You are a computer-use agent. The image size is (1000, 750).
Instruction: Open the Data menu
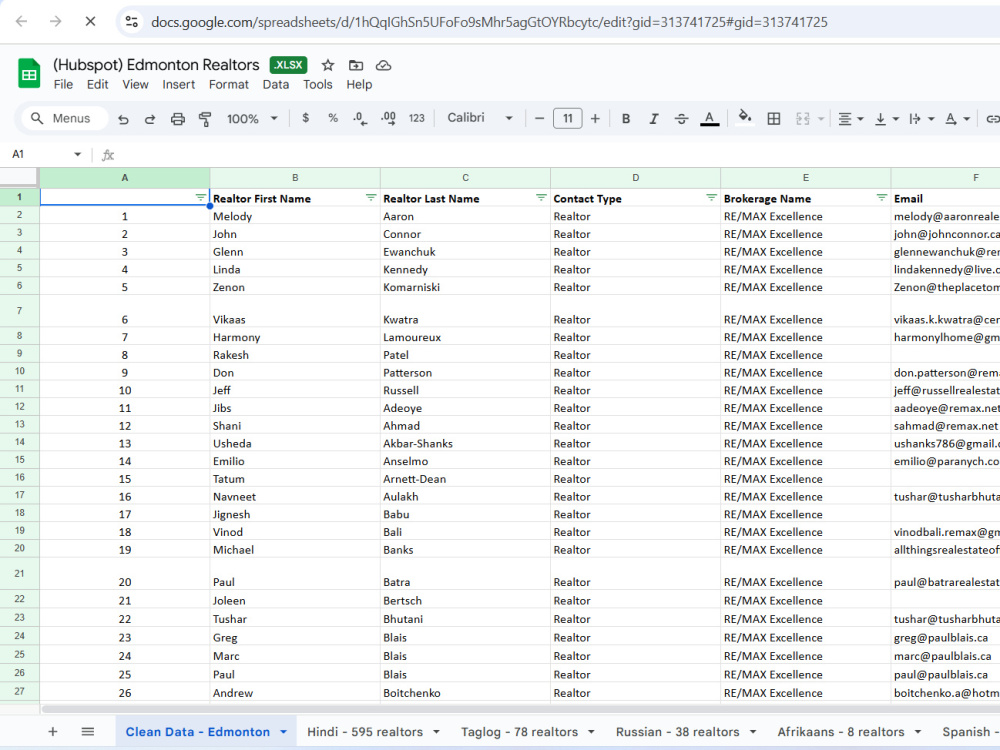tap(276, 84)
